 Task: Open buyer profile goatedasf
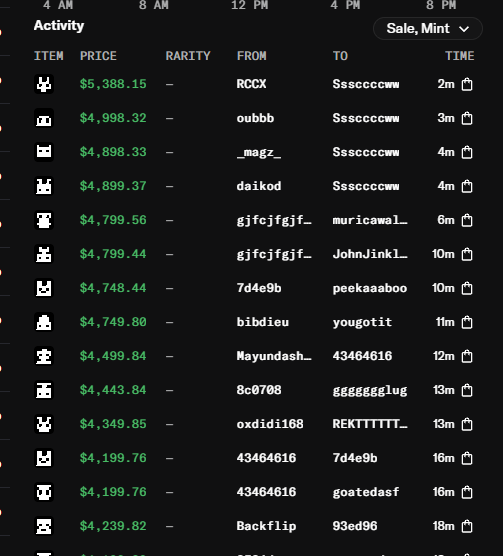pos(366,492)
